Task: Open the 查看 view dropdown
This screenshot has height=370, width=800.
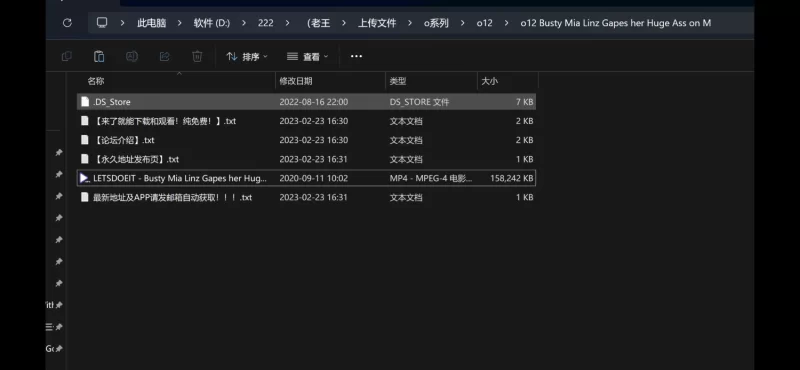Action: tap(308, 57)
